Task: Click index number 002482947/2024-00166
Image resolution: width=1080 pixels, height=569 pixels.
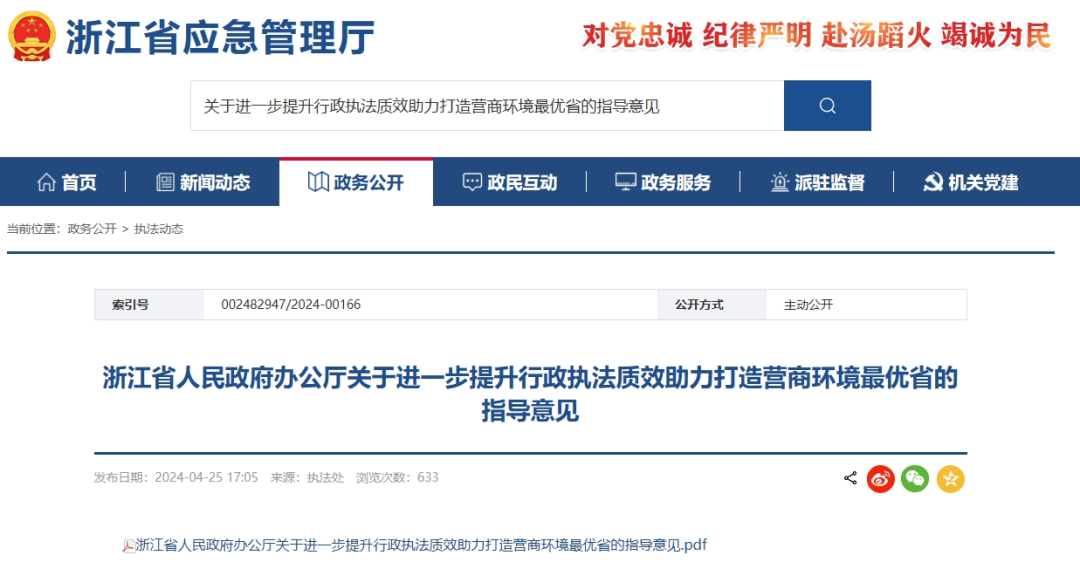Action: pos(291,304)
